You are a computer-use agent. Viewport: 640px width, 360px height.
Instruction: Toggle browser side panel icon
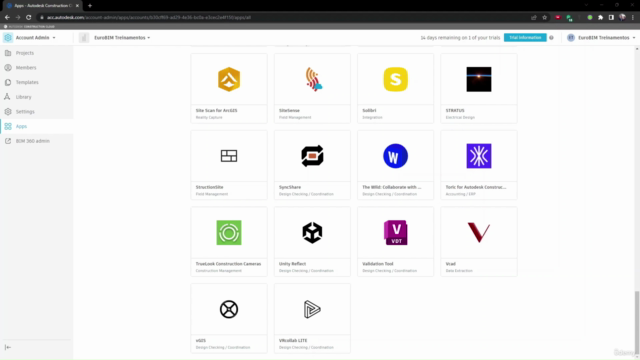pyautogui.click(x=611, y=18)
